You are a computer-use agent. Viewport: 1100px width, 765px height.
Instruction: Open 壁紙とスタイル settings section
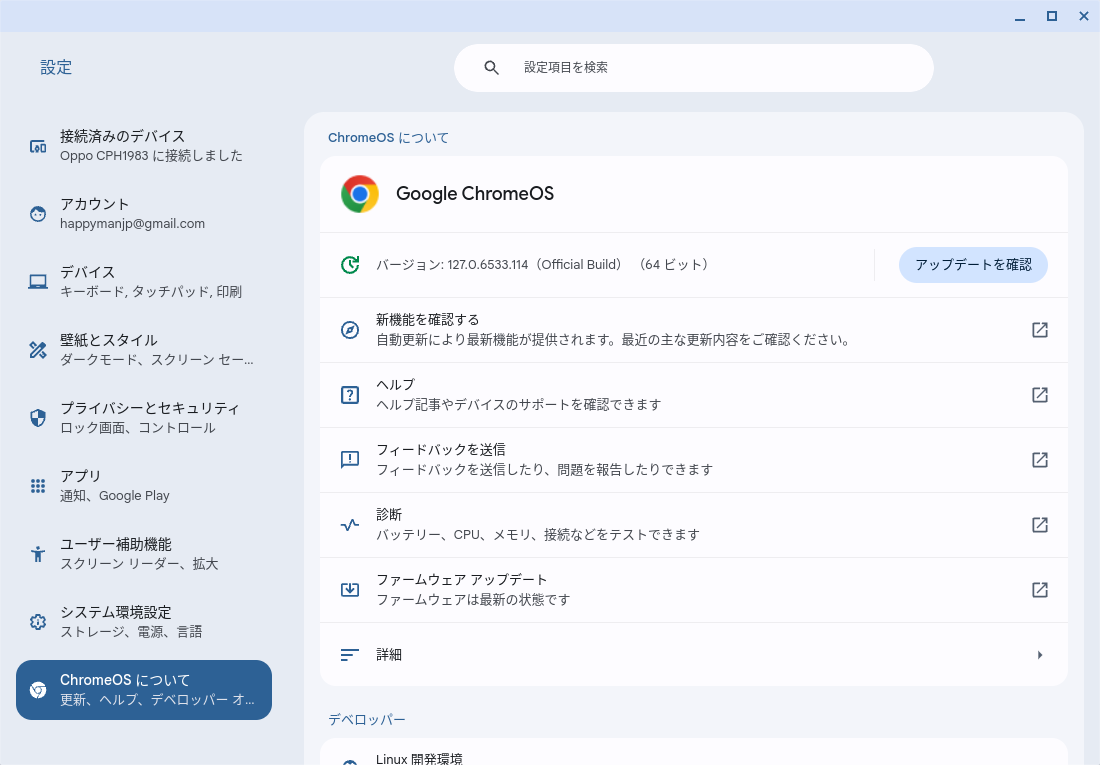[144, 350]
